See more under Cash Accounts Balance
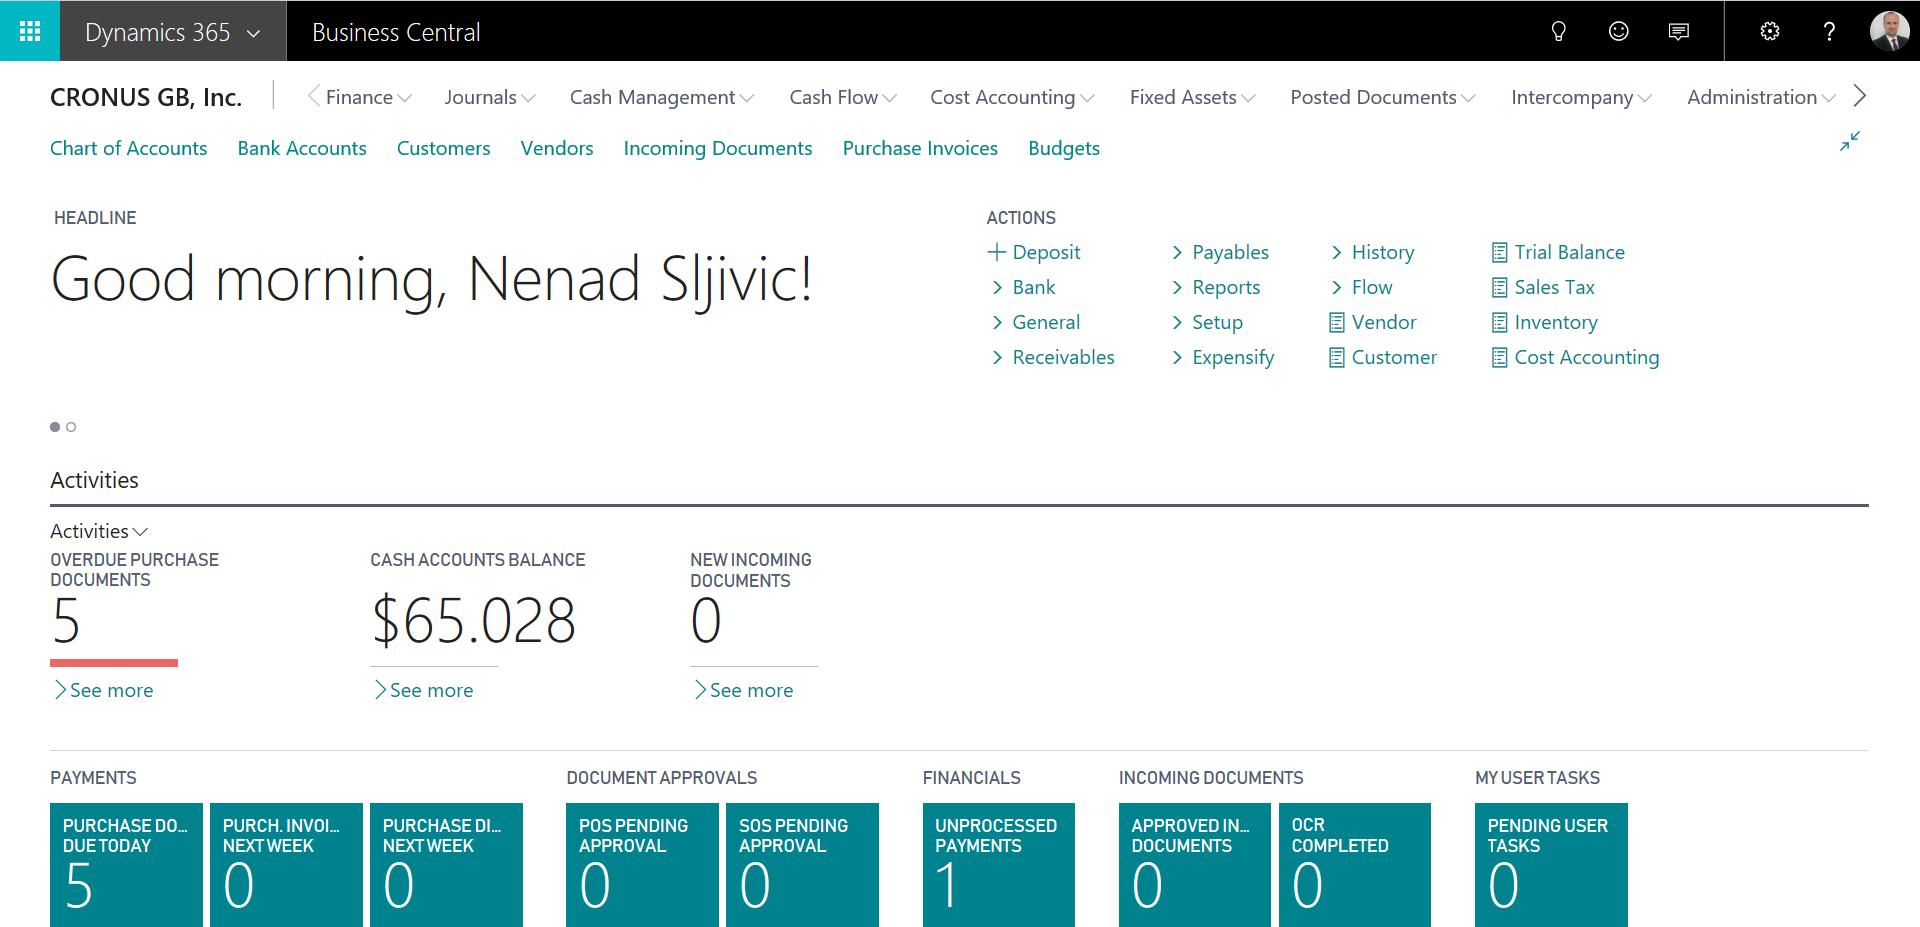 pyautogui.click(x=423, y=690)
